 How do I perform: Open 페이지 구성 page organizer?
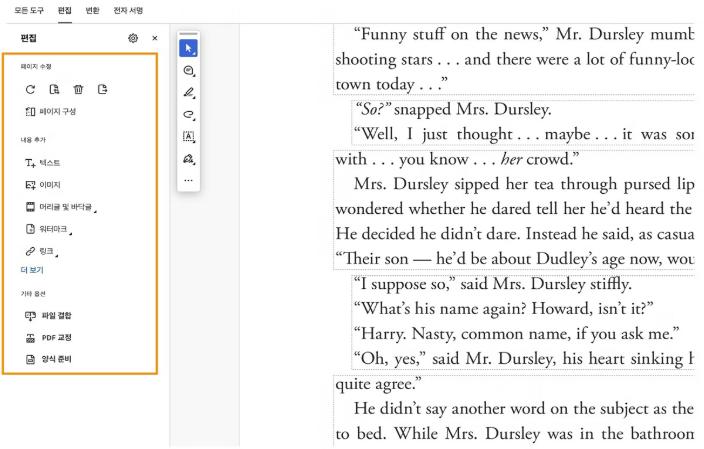click(50, 111)
